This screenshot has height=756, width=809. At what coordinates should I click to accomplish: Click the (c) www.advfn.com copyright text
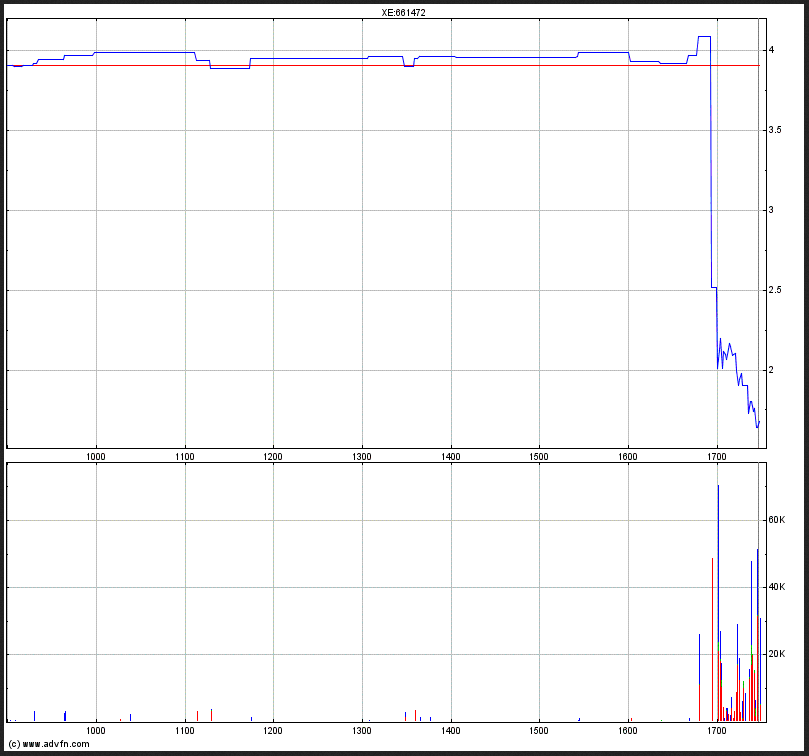coord(49,744)
